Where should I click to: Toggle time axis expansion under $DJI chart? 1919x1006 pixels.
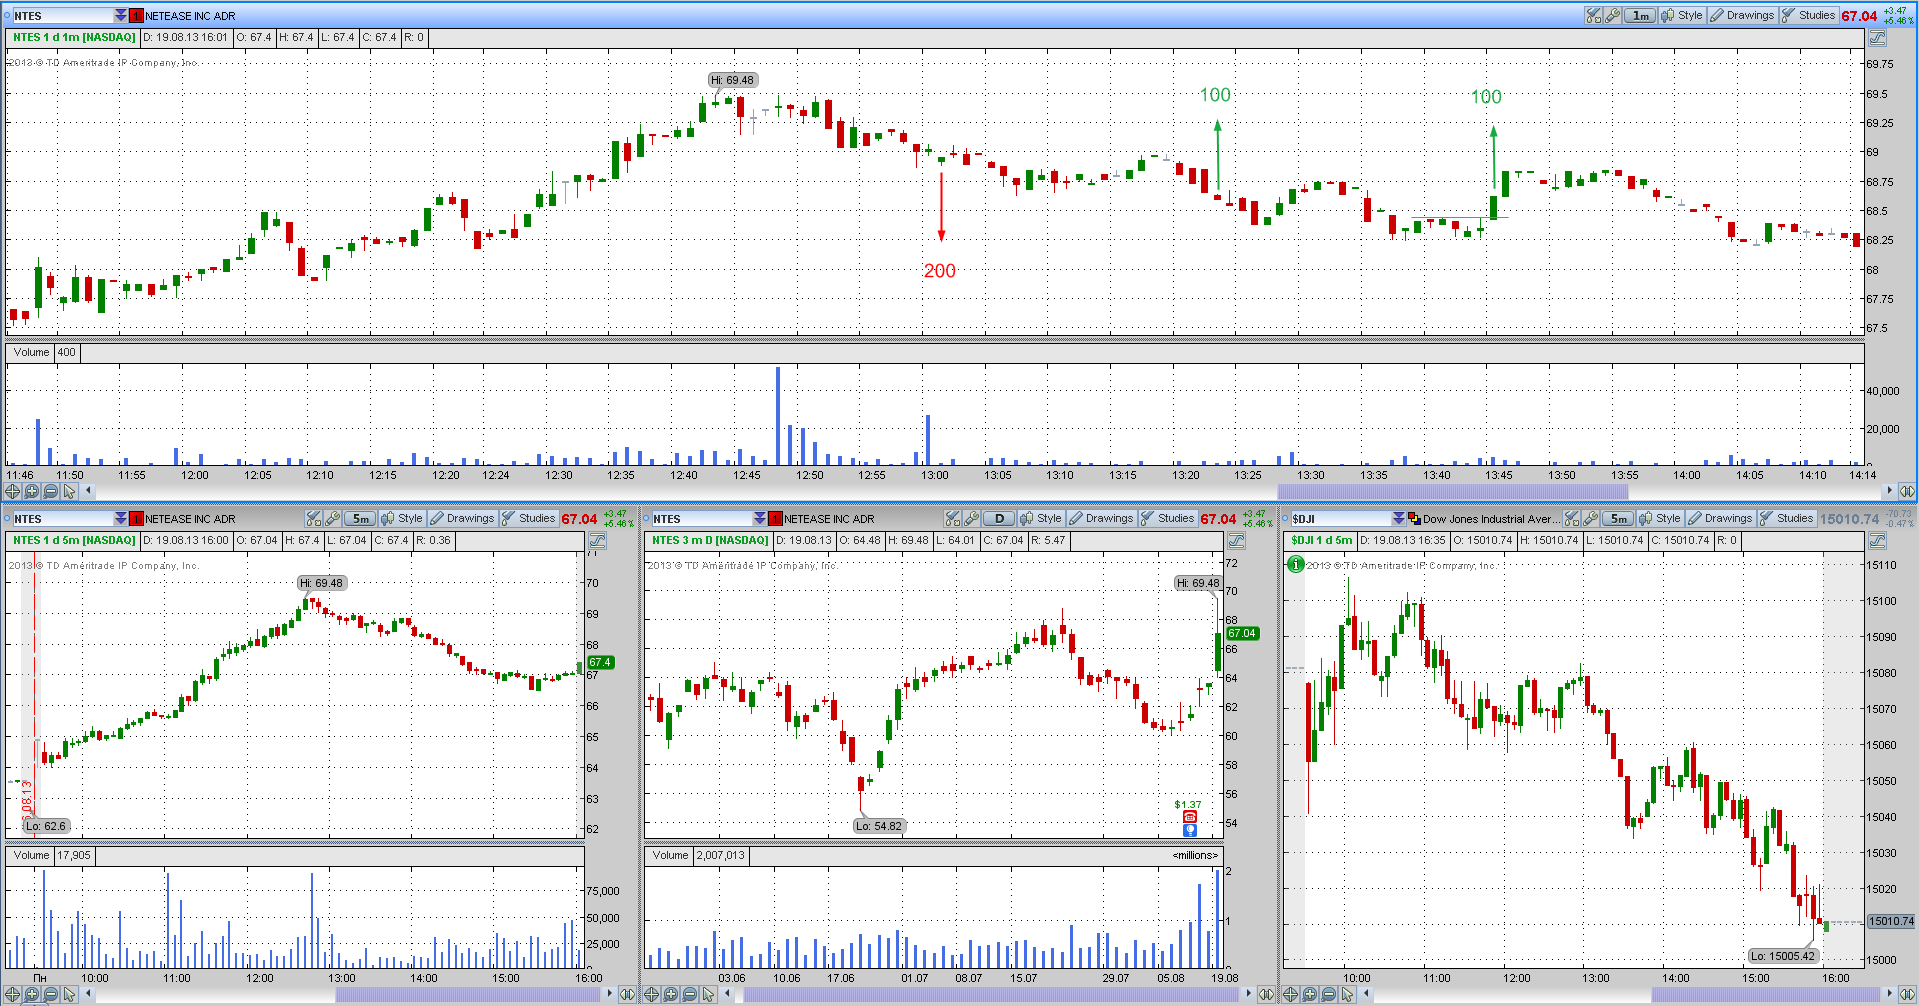point(1907,994)
